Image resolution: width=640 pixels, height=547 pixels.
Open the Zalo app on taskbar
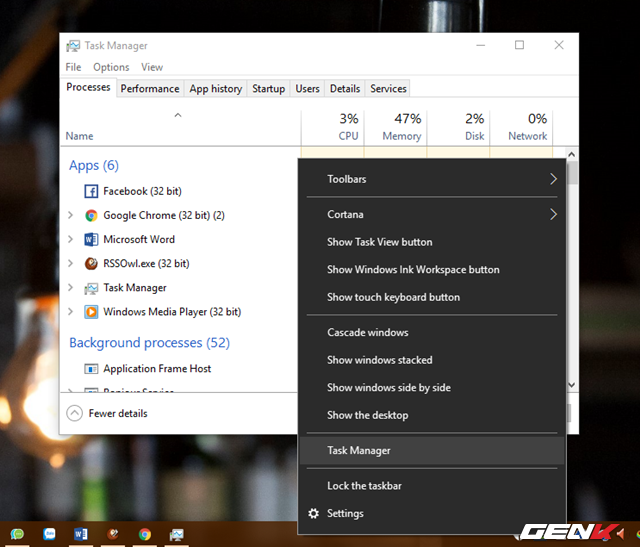tap(49, 534)
